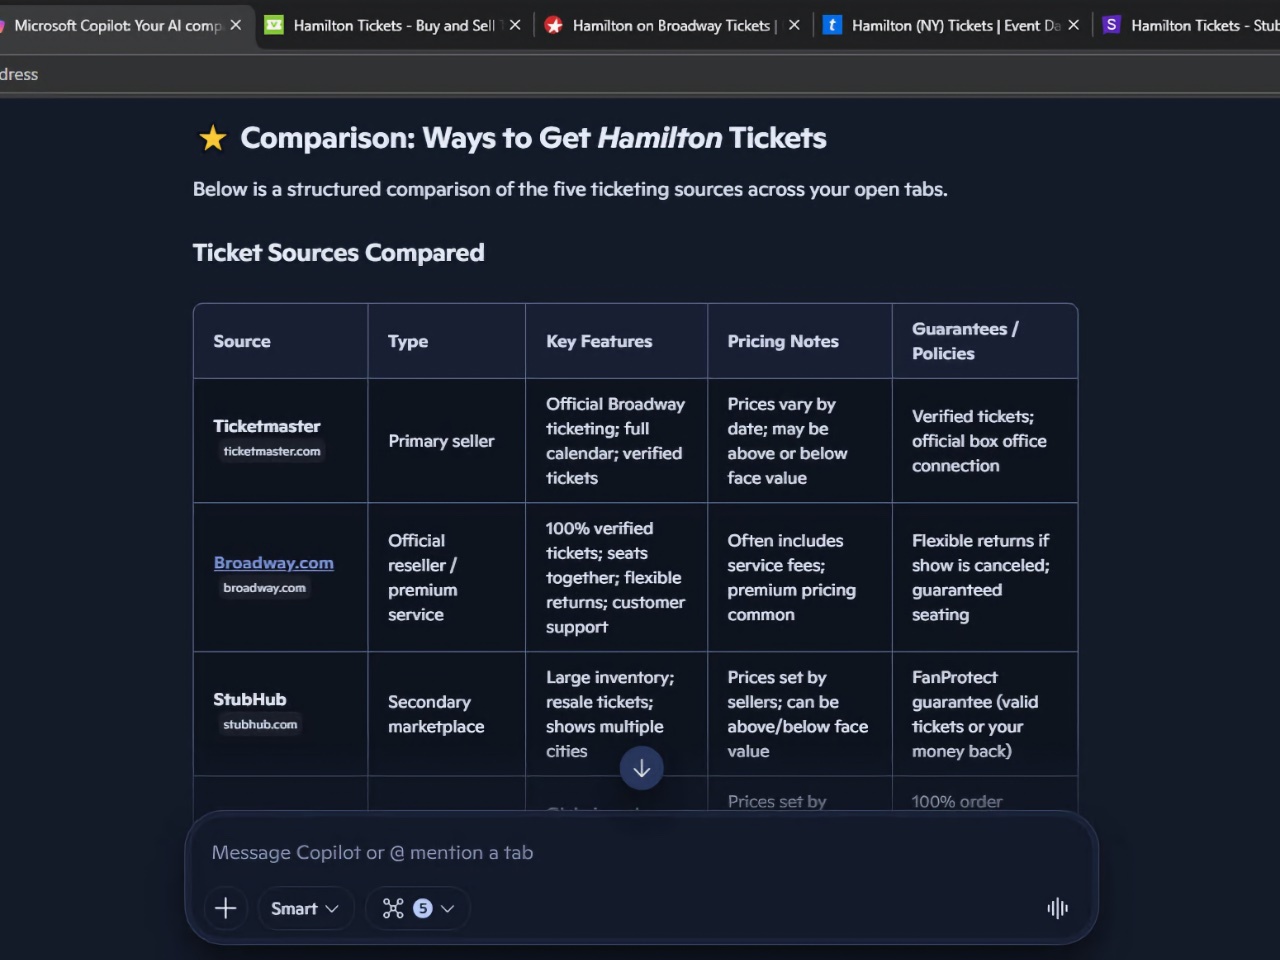Click the tabs context network icon
Screen dimensions: 1280x960
393,908
